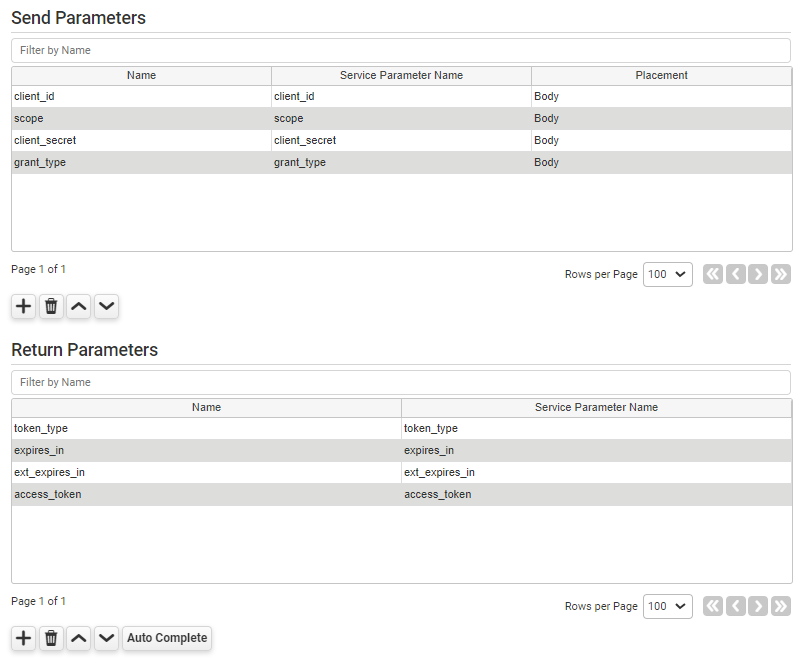Click Auto Complete button

tap(167, 638)
